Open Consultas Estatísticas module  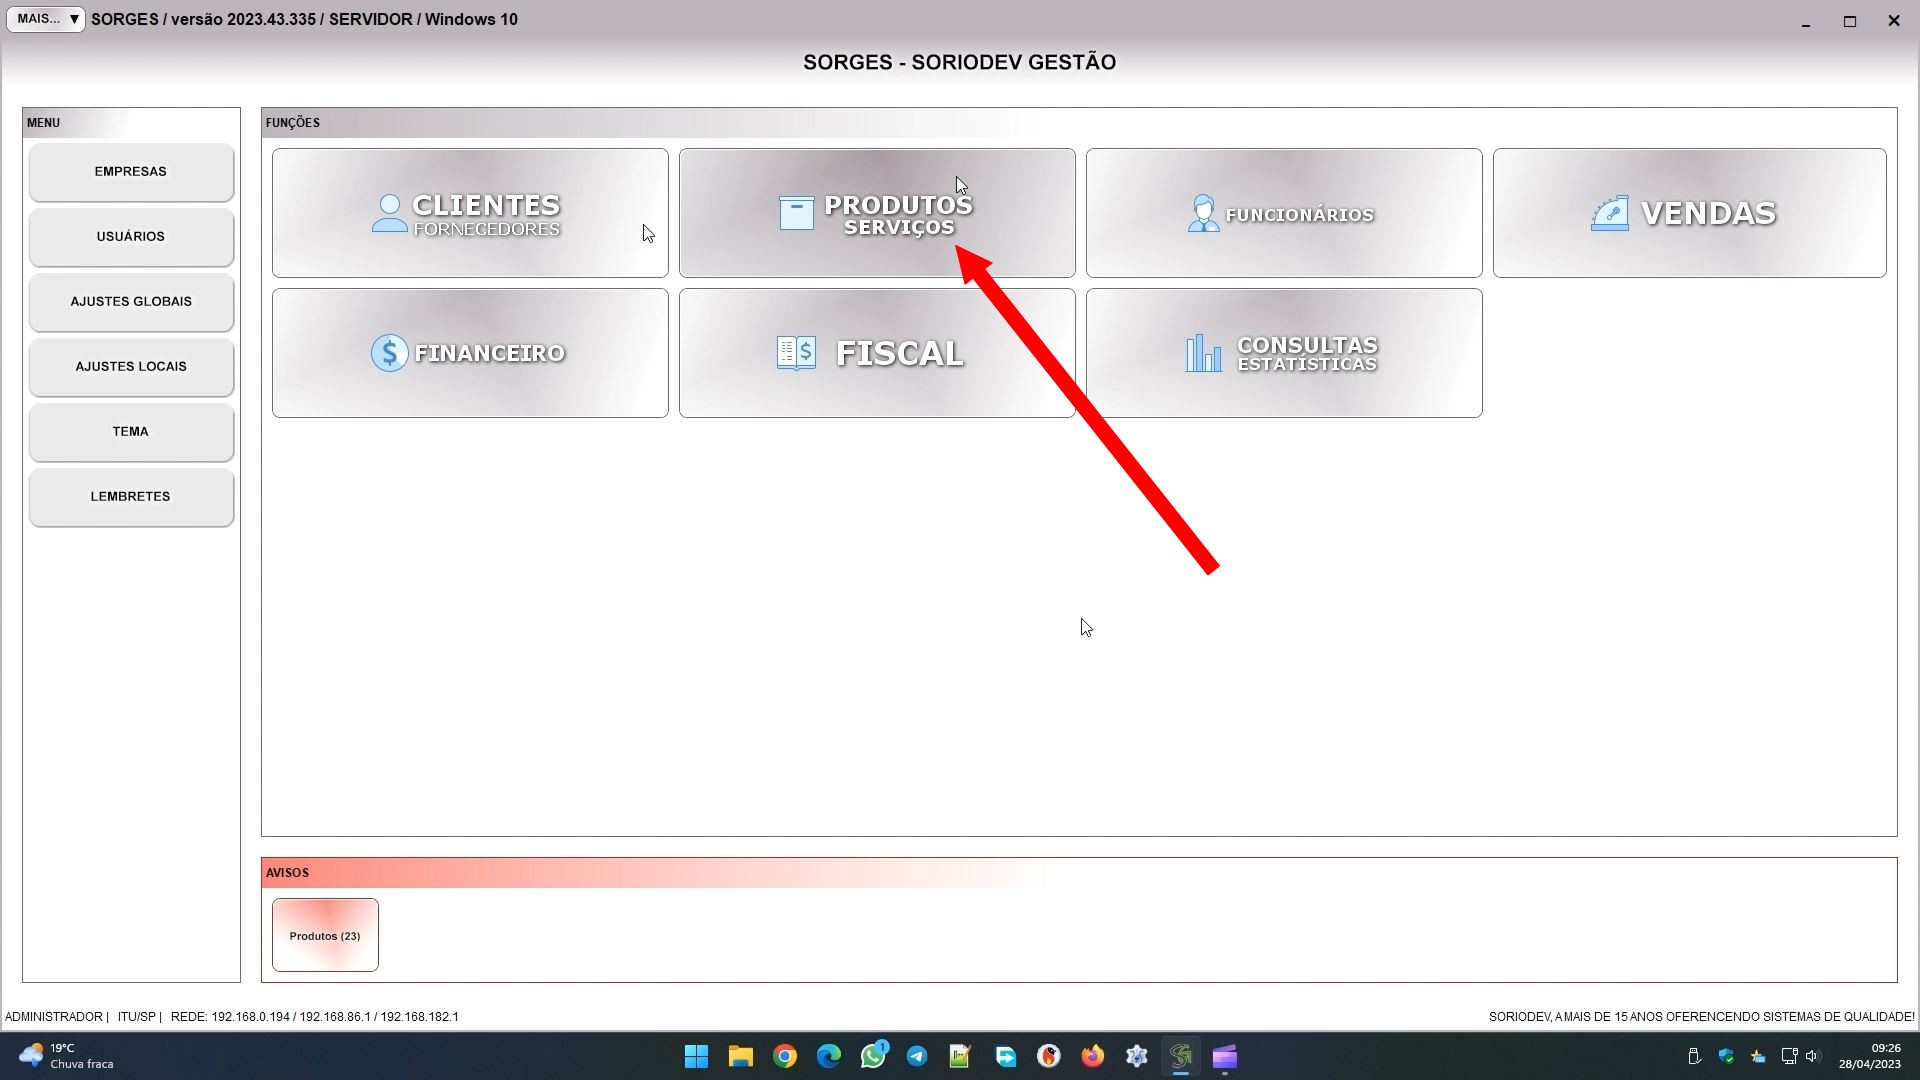click(1284, 353)
